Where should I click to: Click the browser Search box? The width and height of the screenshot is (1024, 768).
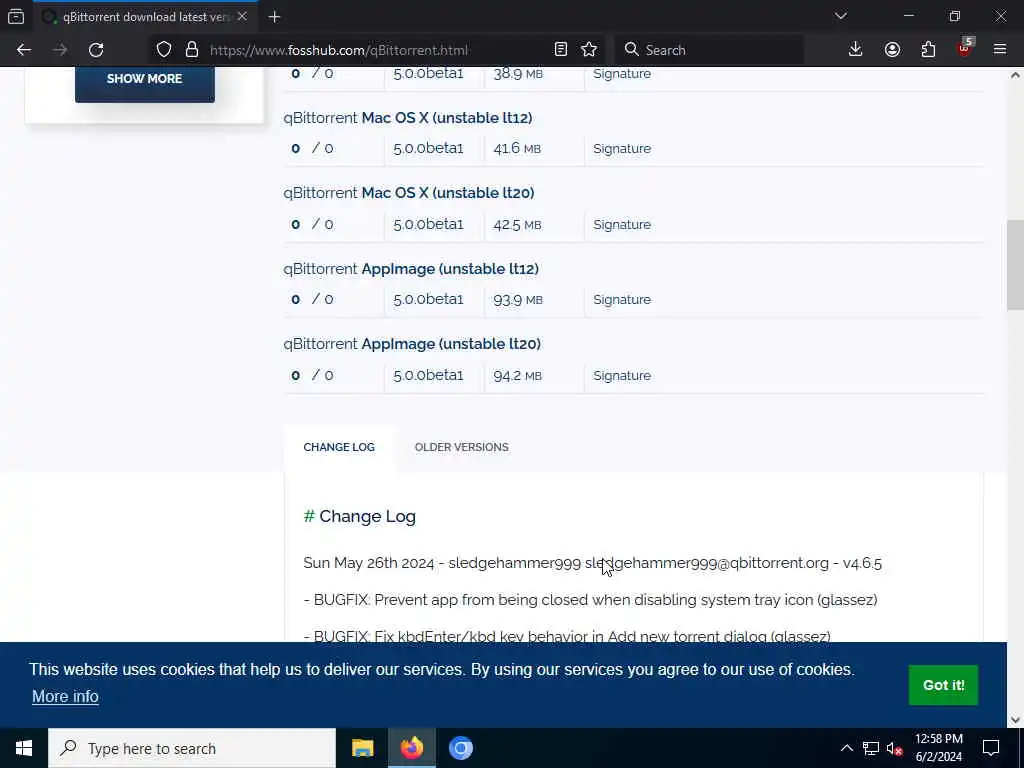[x=710, y=50]
